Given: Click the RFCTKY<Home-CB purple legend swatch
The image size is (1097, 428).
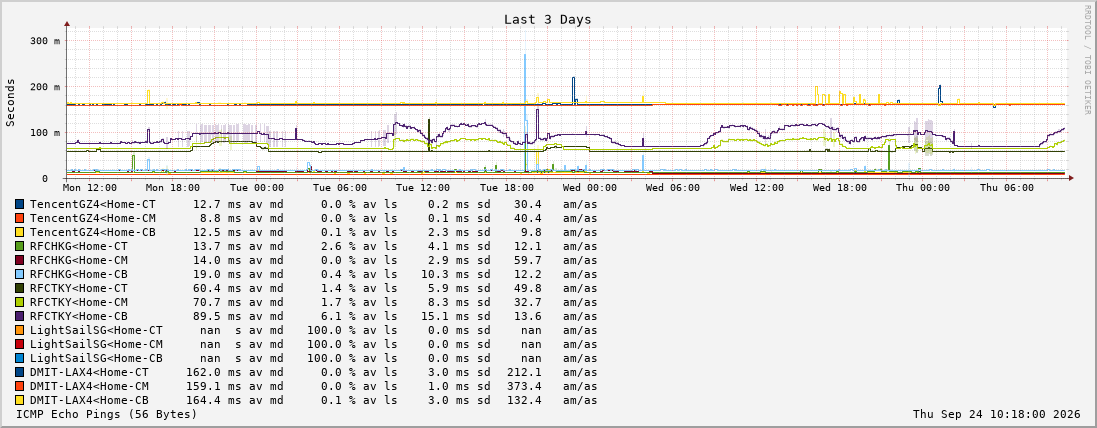Looking at the screenshot, I should (20, 316).
